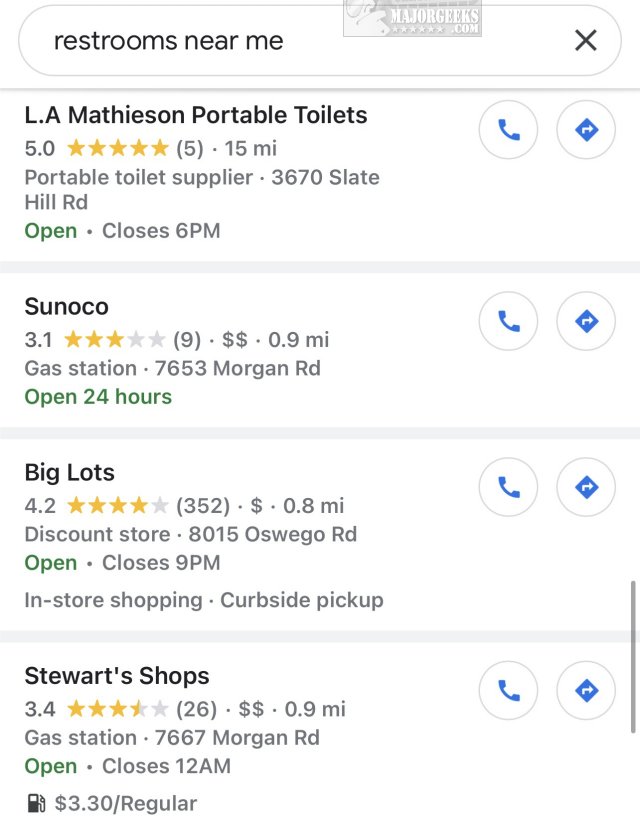Tap the phone icon for Stewart's Shops
Screen dimensions: 640x829
pyautogui.click(x=508, y=691)
